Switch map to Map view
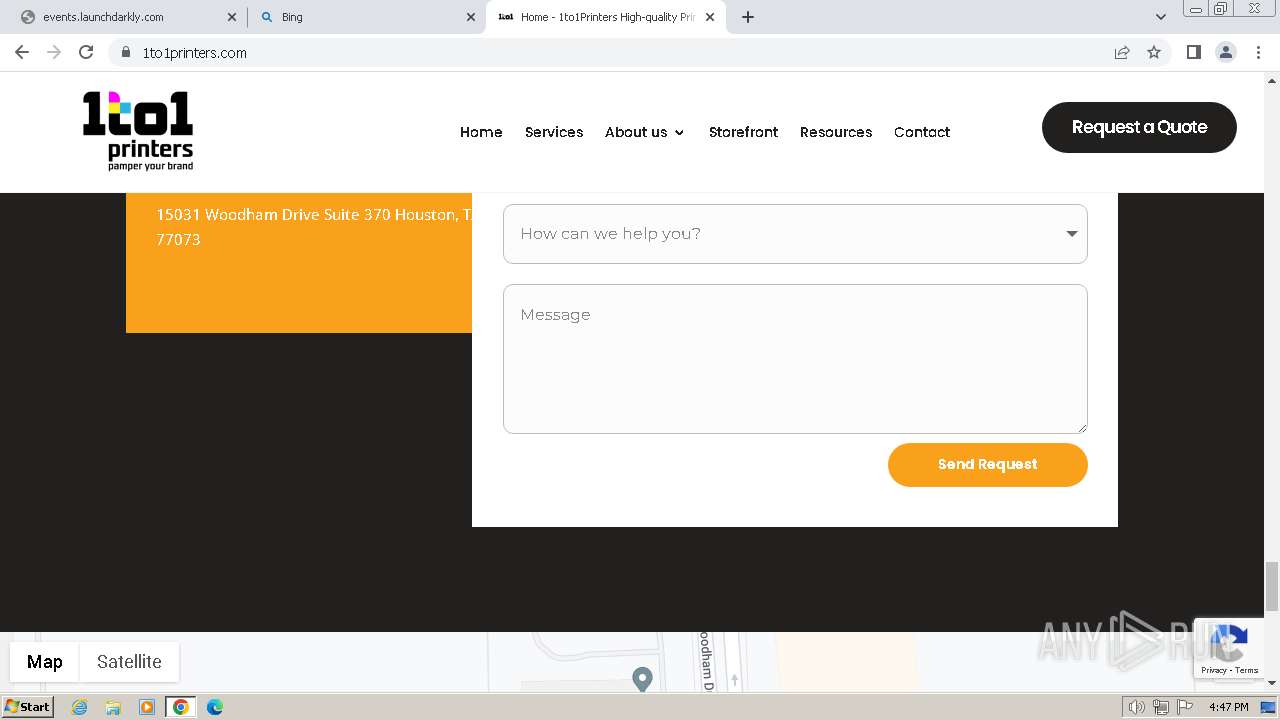The width and height of the screenshot is (1280, 720). click(44, 662)
